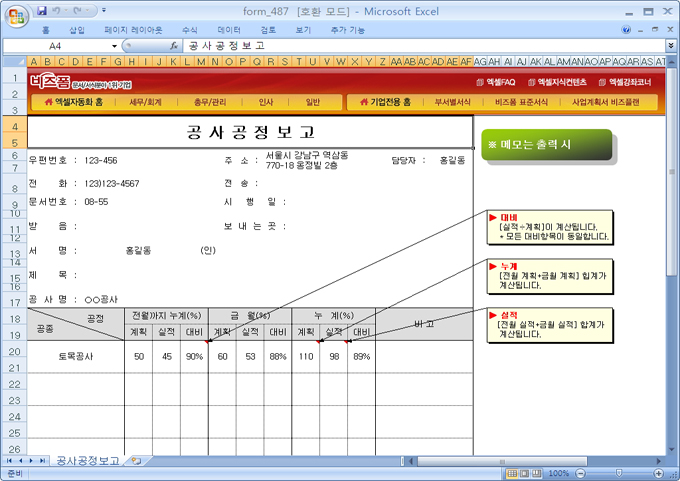
Task: Click the Undo arrow icon
Action: pos(59,10)
